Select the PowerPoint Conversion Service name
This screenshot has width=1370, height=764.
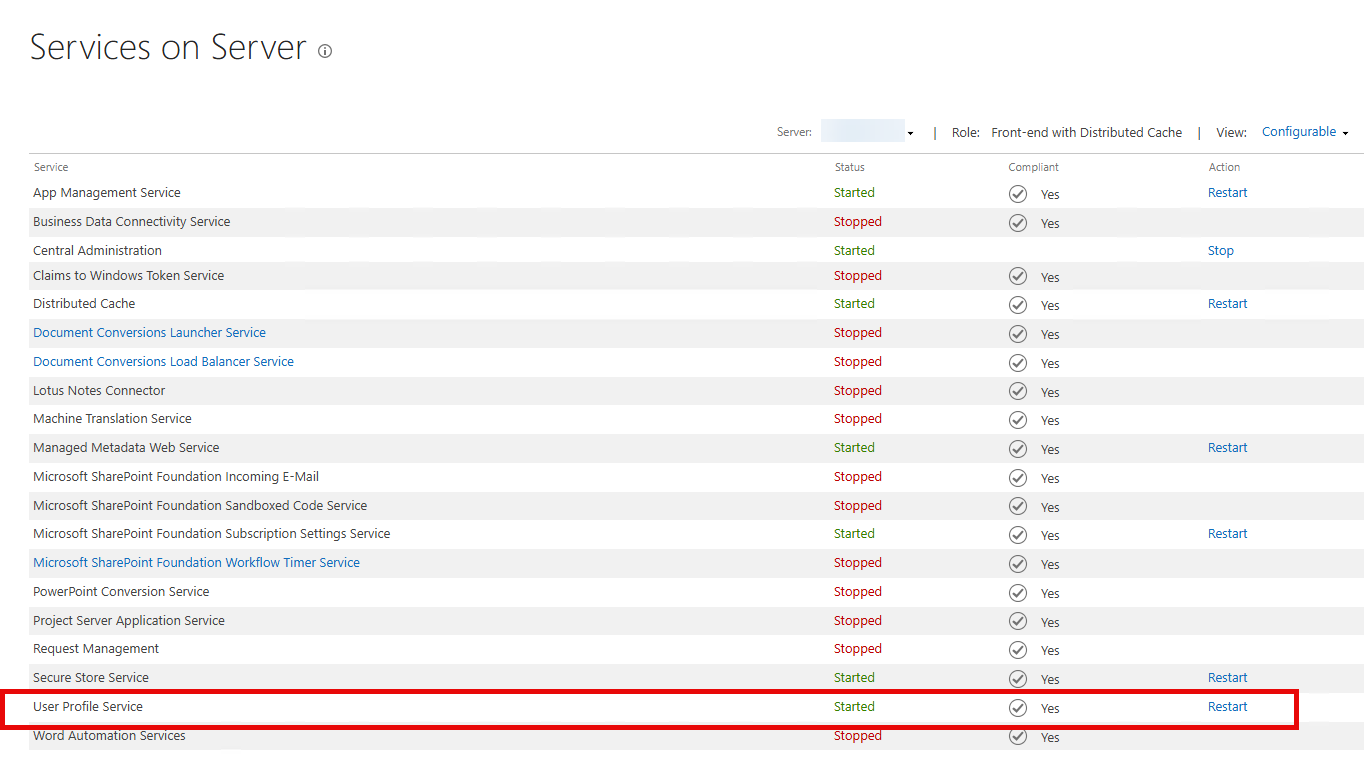coord(121,592)
